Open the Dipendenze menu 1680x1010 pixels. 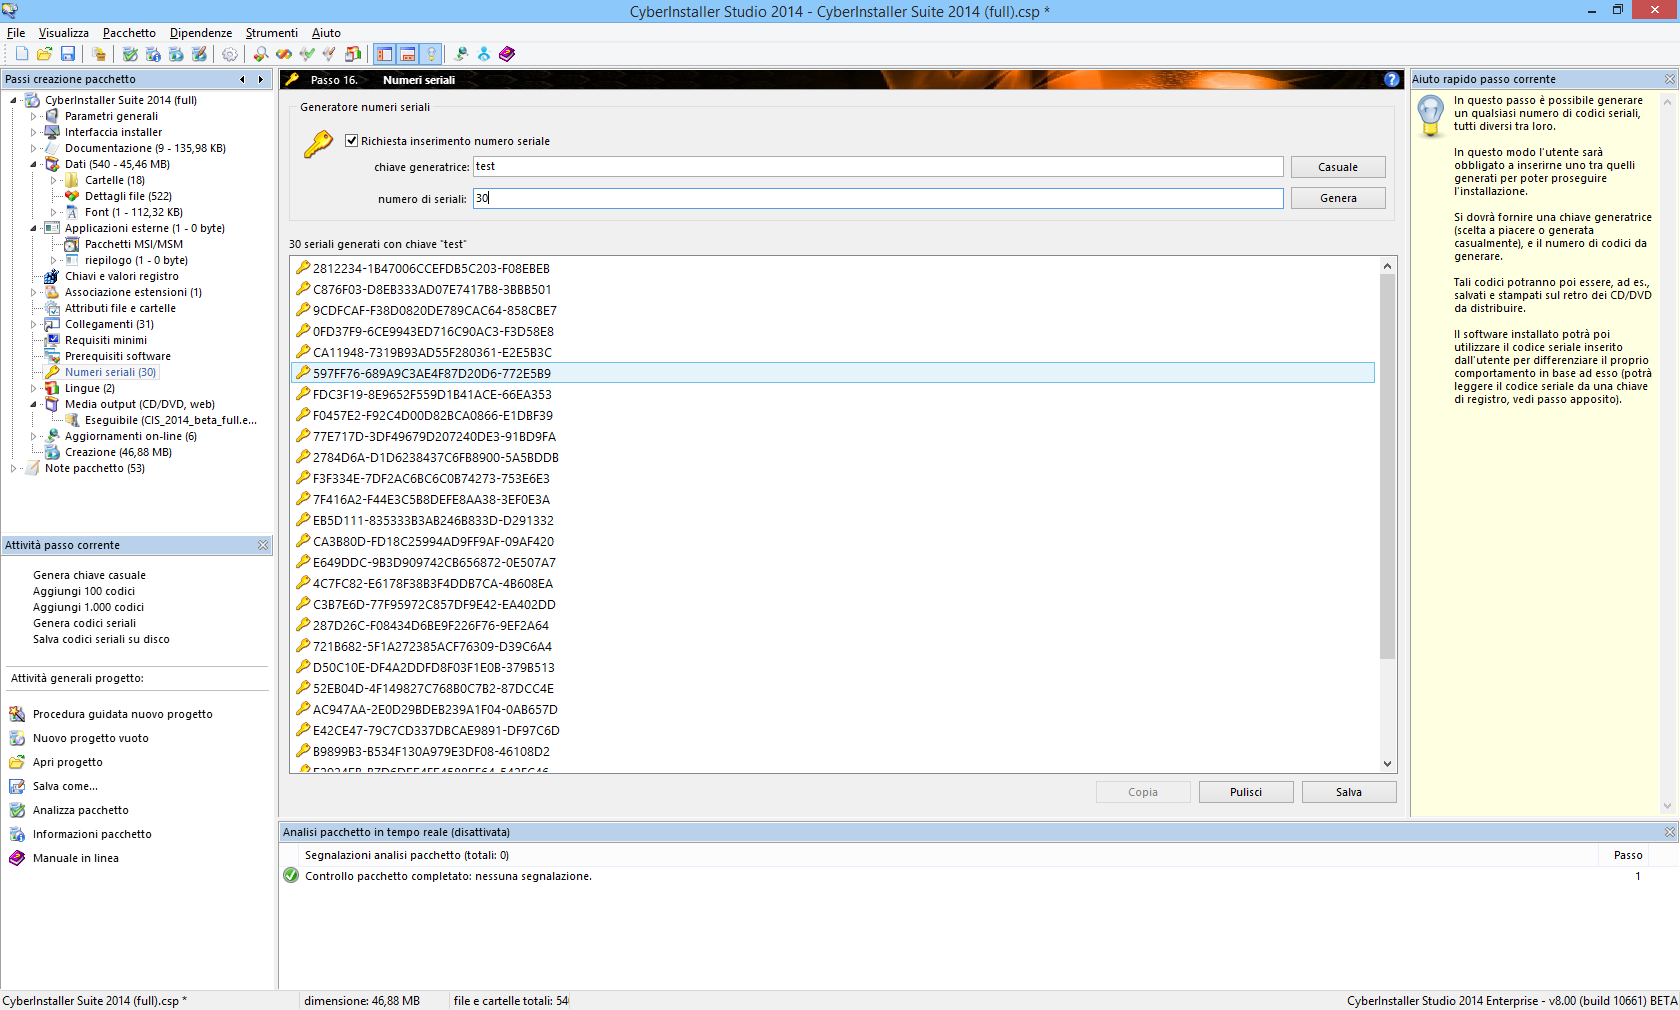(x=200, y=33)
